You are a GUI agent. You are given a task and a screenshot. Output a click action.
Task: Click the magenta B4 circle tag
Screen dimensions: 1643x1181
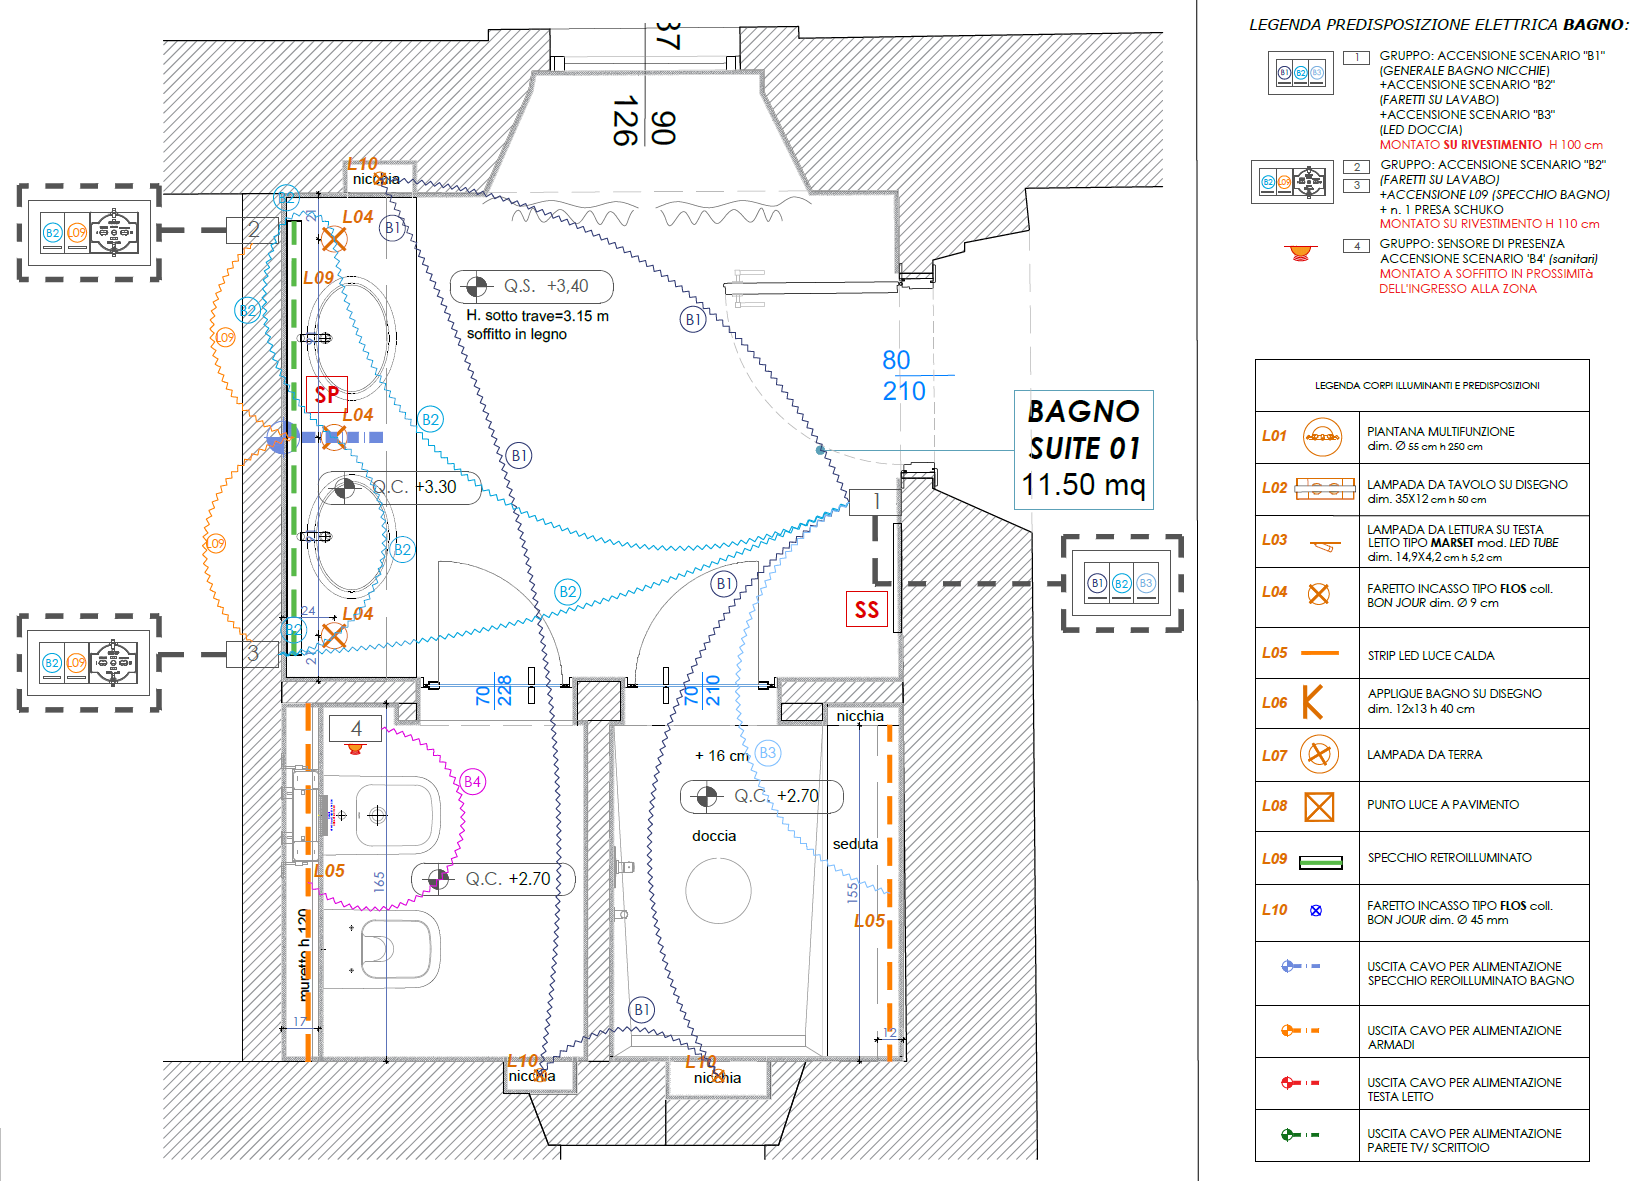click(x=472, y=782)
